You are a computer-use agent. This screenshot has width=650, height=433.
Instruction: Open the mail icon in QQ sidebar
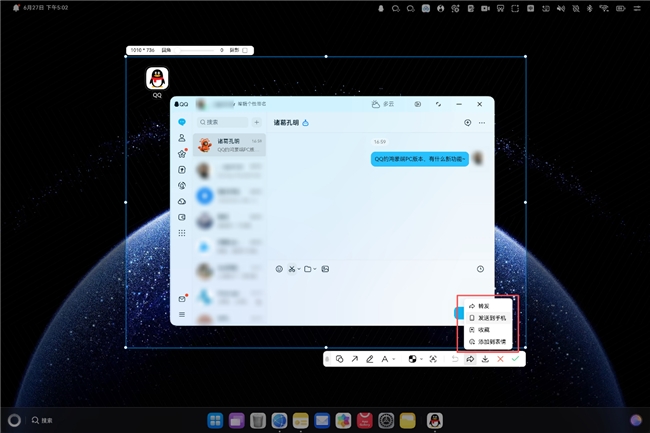point(182,299)
